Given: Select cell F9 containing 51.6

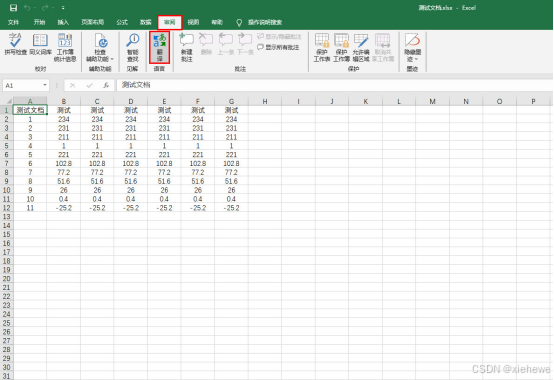Looking at the screenshot, I should click(198, 181).
